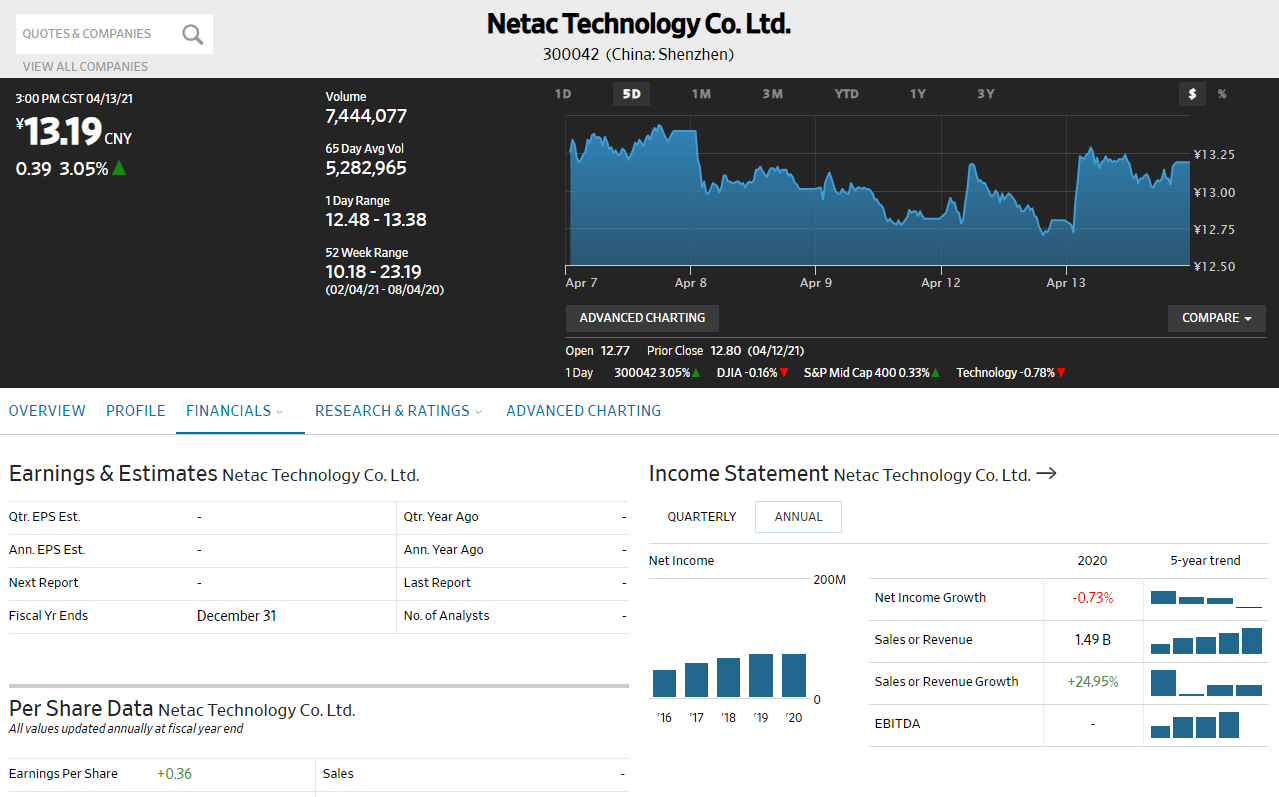Click the EBITDA 5-year trend chart
The width and height of the screenshot is (1279, 797).
click(x=1195, y=724)
